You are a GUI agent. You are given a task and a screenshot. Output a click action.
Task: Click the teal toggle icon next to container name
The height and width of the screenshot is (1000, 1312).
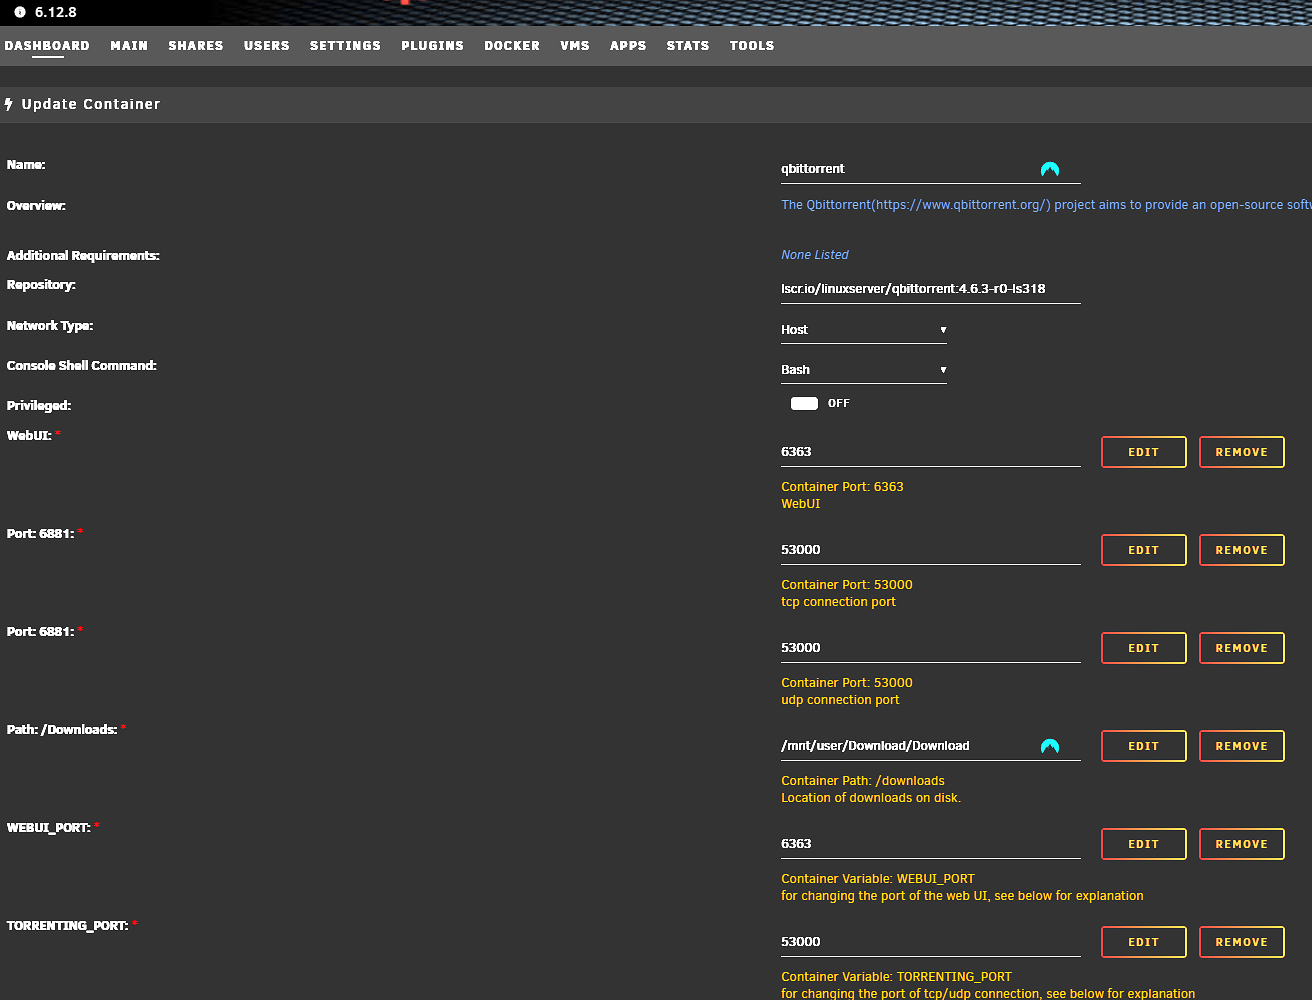1050,168
